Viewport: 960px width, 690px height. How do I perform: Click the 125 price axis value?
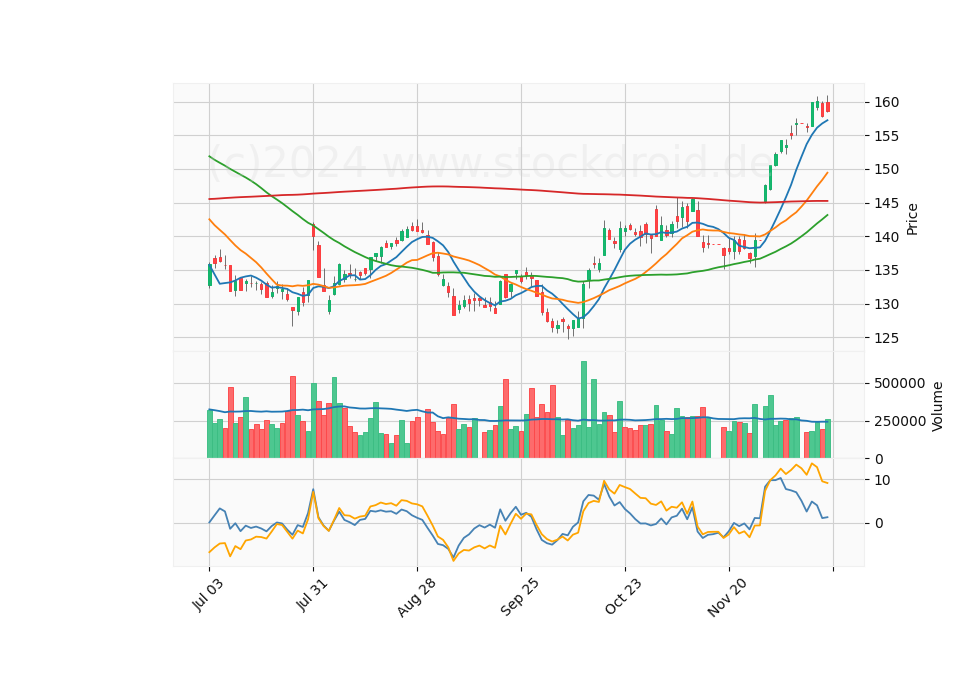click(886, 338)
